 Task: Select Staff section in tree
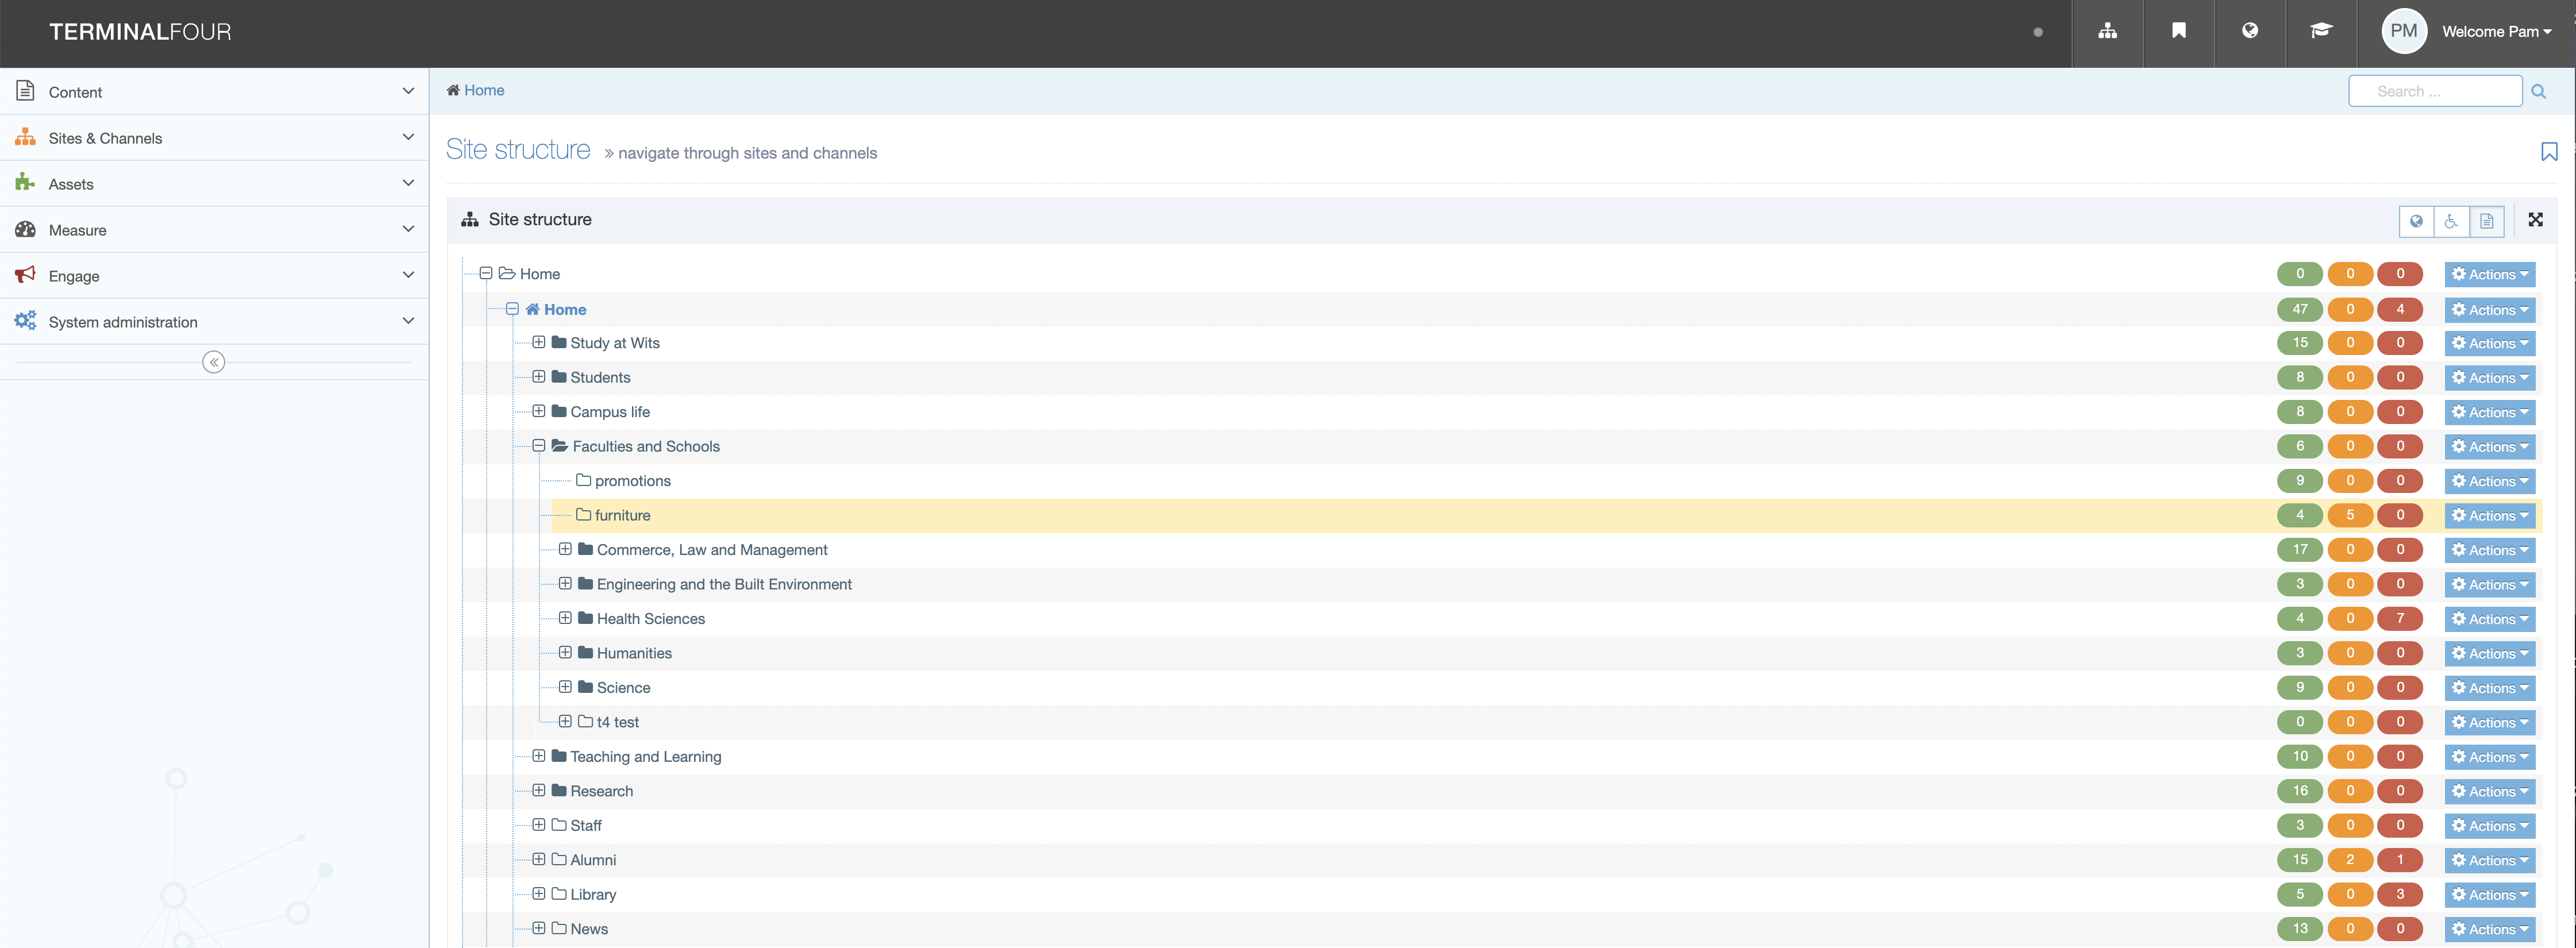(586, 826)
